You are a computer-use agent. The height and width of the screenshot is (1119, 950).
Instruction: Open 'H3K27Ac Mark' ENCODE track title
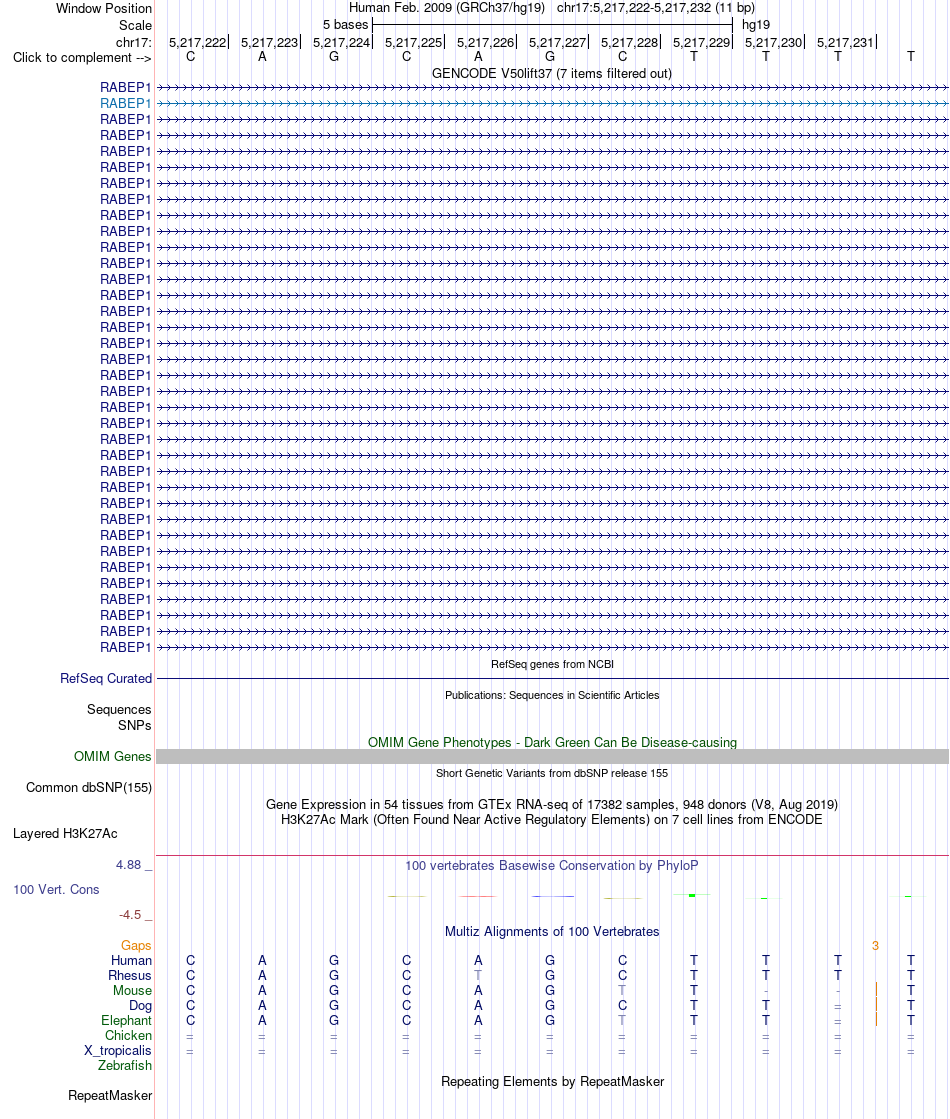click(552, 819)
